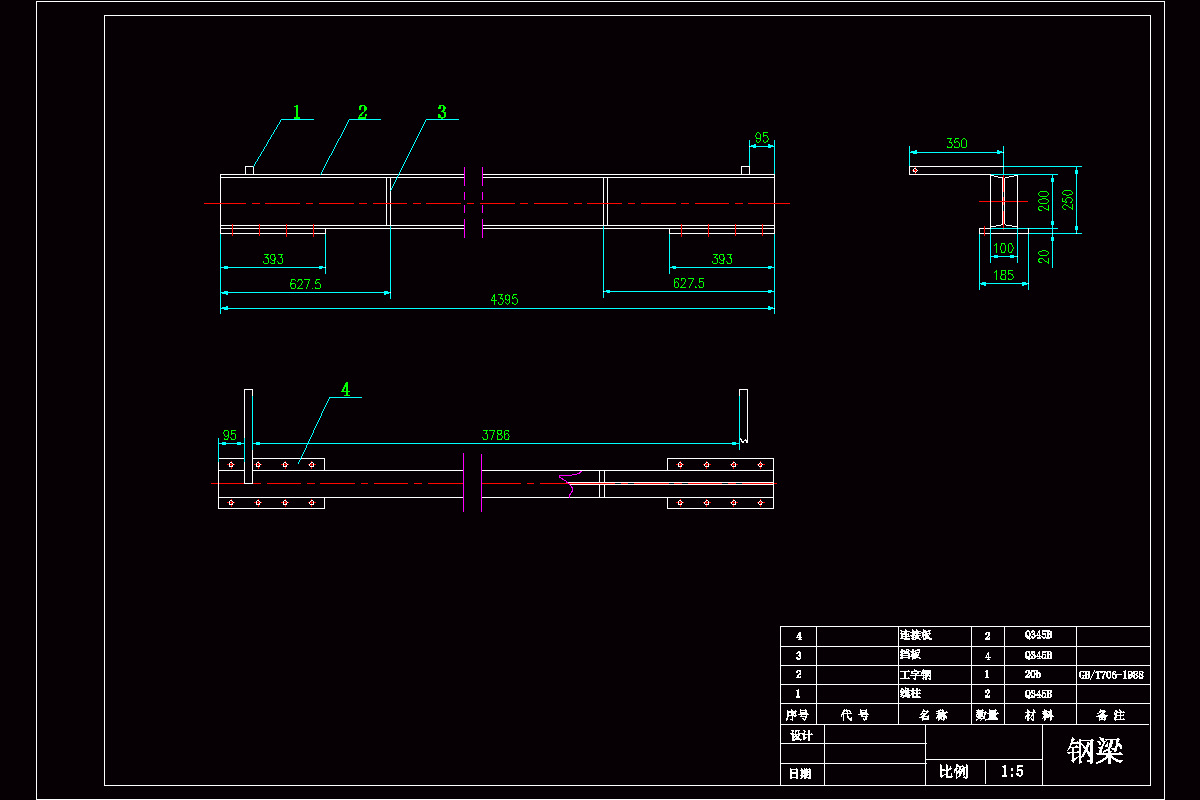Click the 比例 label in the title block
Viewport: 1200px width, 800px height.
coord(953,771)
